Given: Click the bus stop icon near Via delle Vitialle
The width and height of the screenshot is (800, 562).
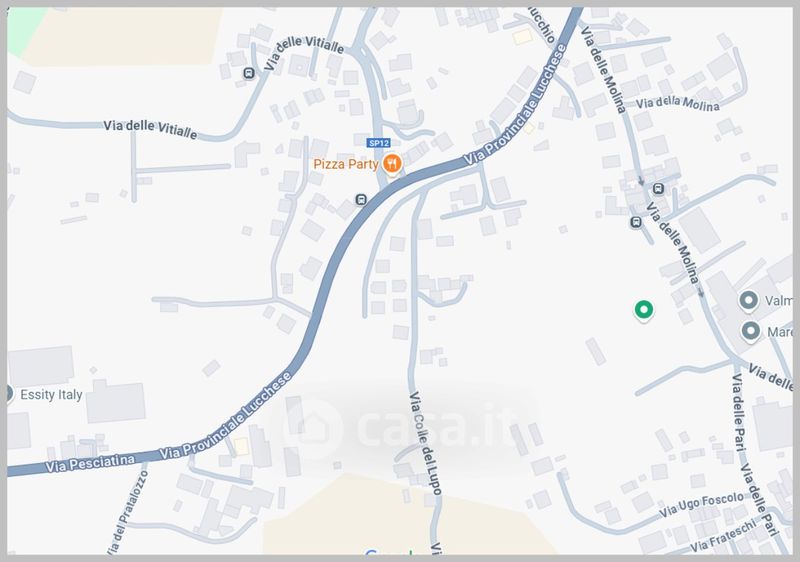Looking at the screenshot, I should (248, 73).
